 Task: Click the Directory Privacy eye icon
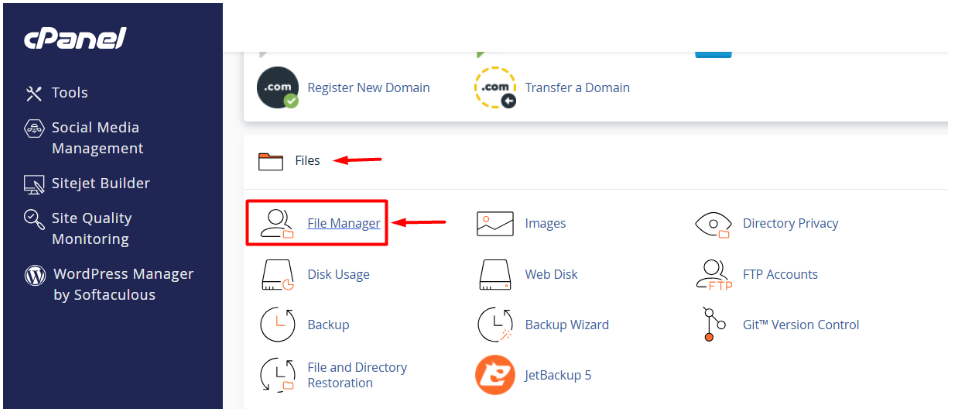tap(713, 224)
